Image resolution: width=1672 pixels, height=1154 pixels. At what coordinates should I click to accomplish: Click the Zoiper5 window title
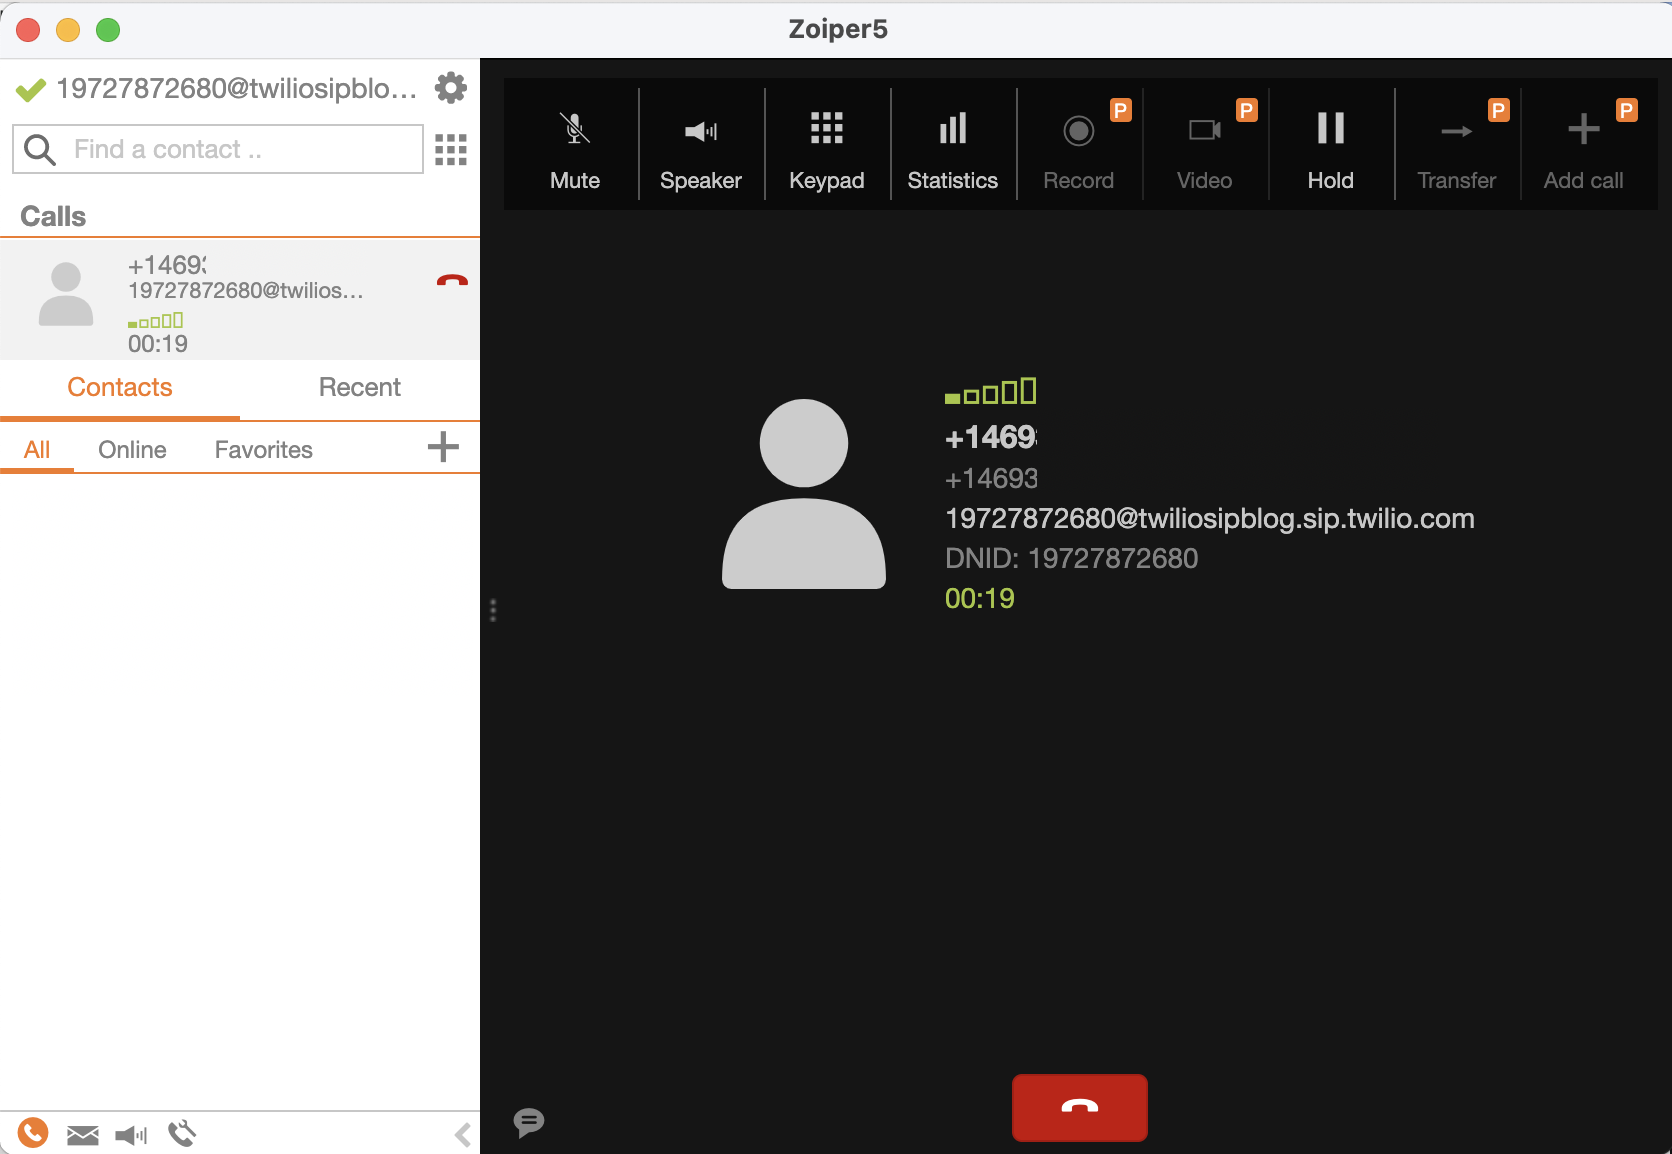point(838,29)
